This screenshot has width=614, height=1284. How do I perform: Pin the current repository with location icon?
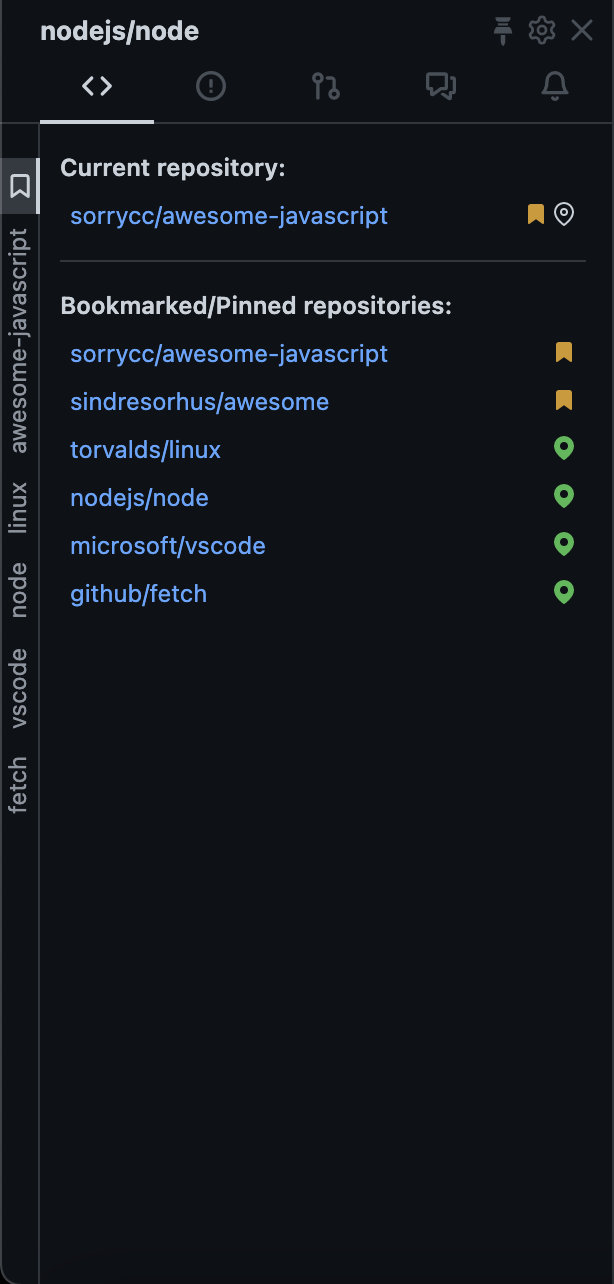[x=564, y=214]
